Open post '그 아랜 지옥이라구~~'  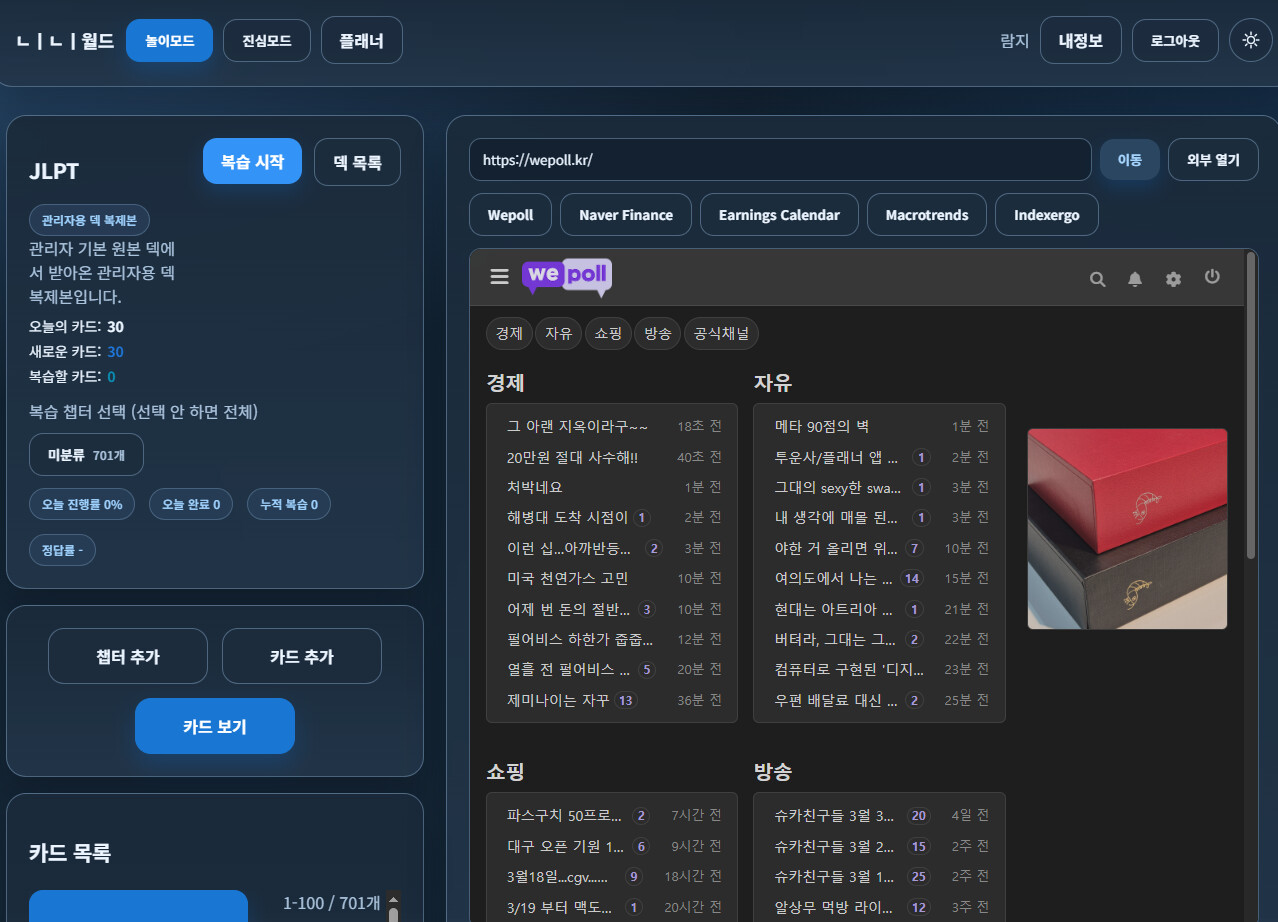[577, 427]
